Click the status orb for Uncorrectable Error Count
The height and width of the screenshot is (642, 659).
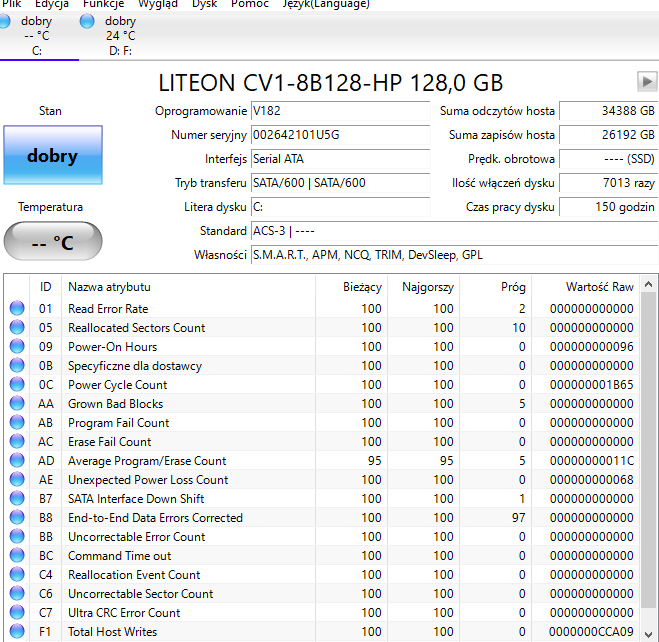click(17, 536)
